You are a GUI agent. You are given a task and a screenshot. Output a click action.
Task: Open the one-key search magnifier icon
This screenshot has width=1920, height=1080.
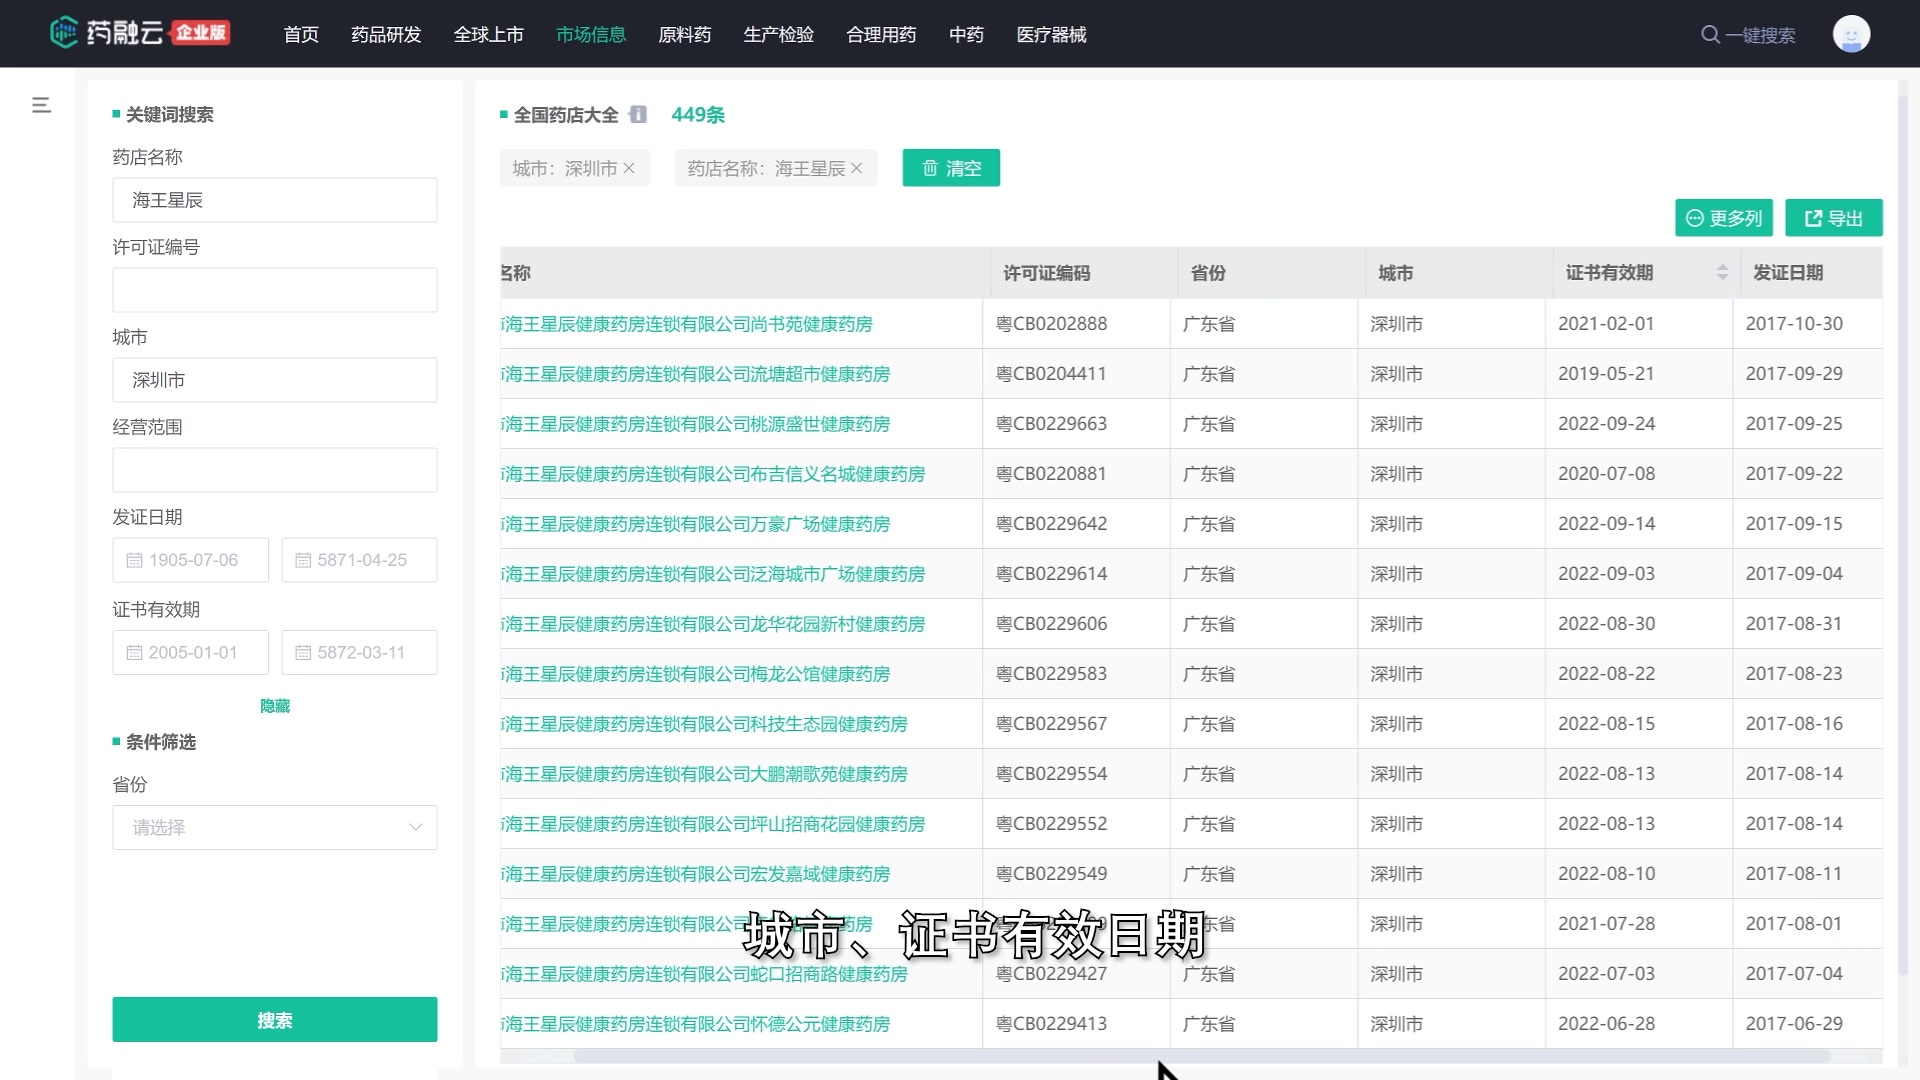(1710, 35)
